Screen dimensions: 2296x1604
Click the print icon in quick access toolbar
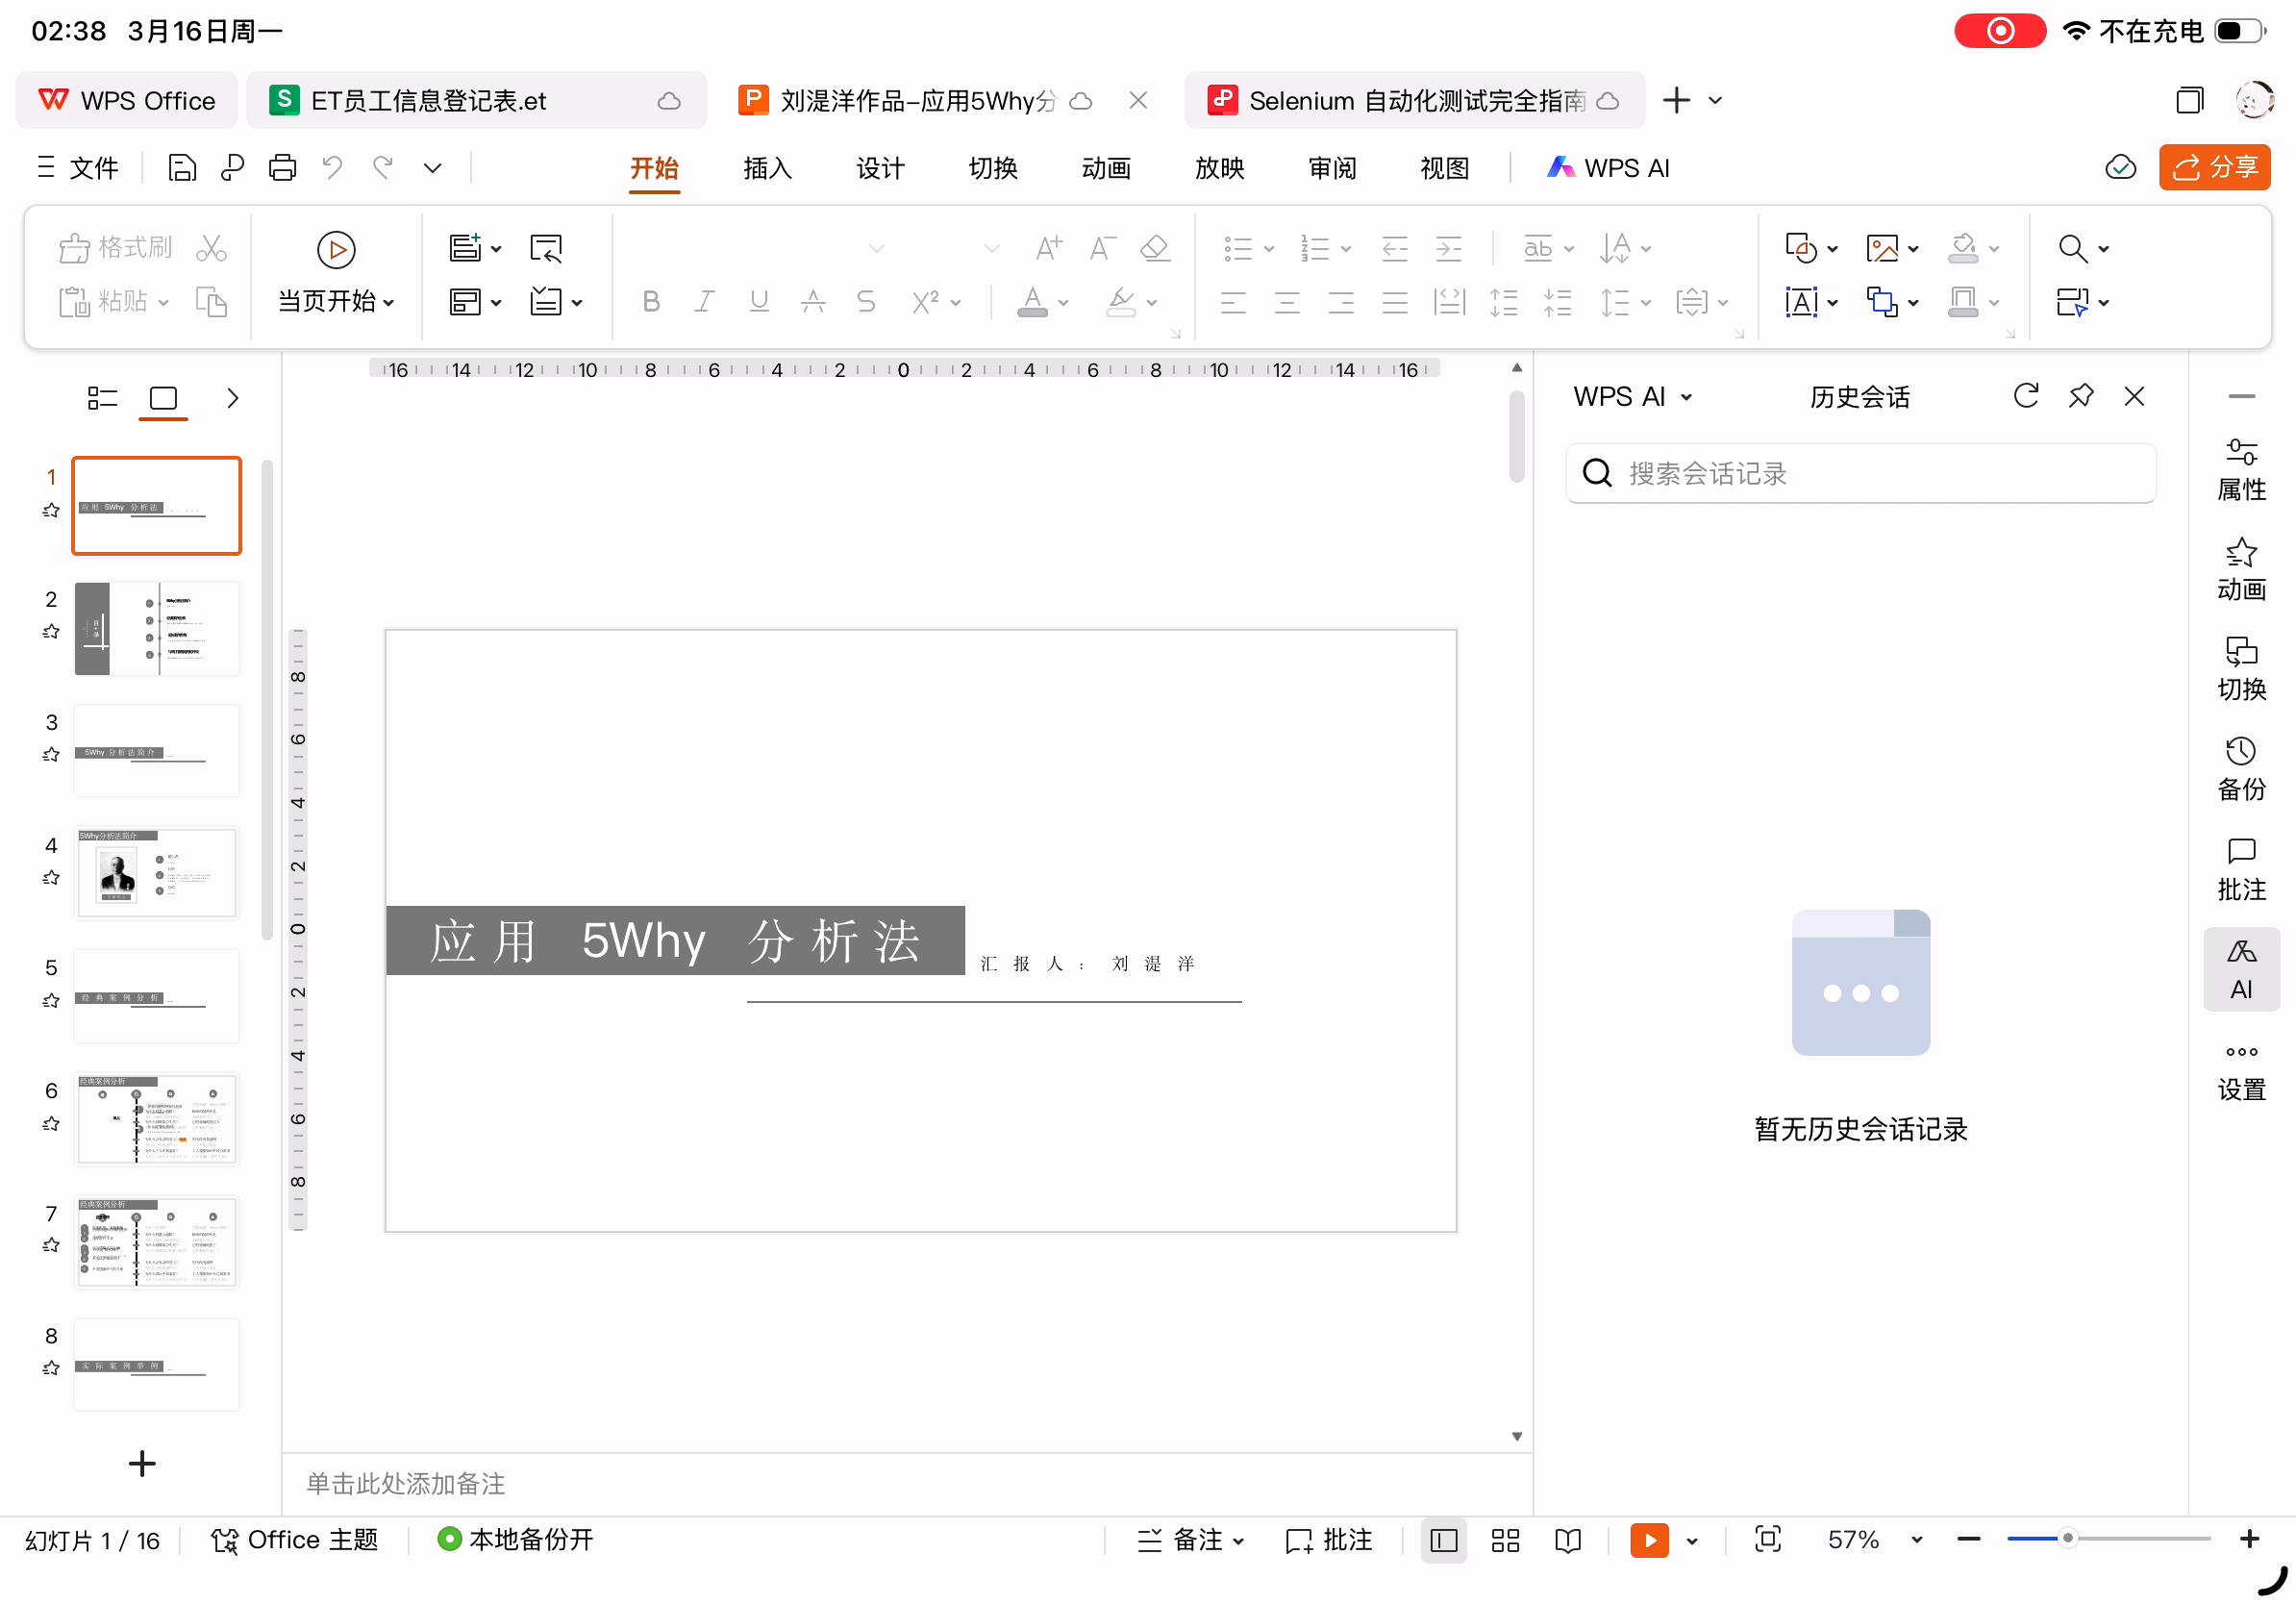tap(282, 168)
